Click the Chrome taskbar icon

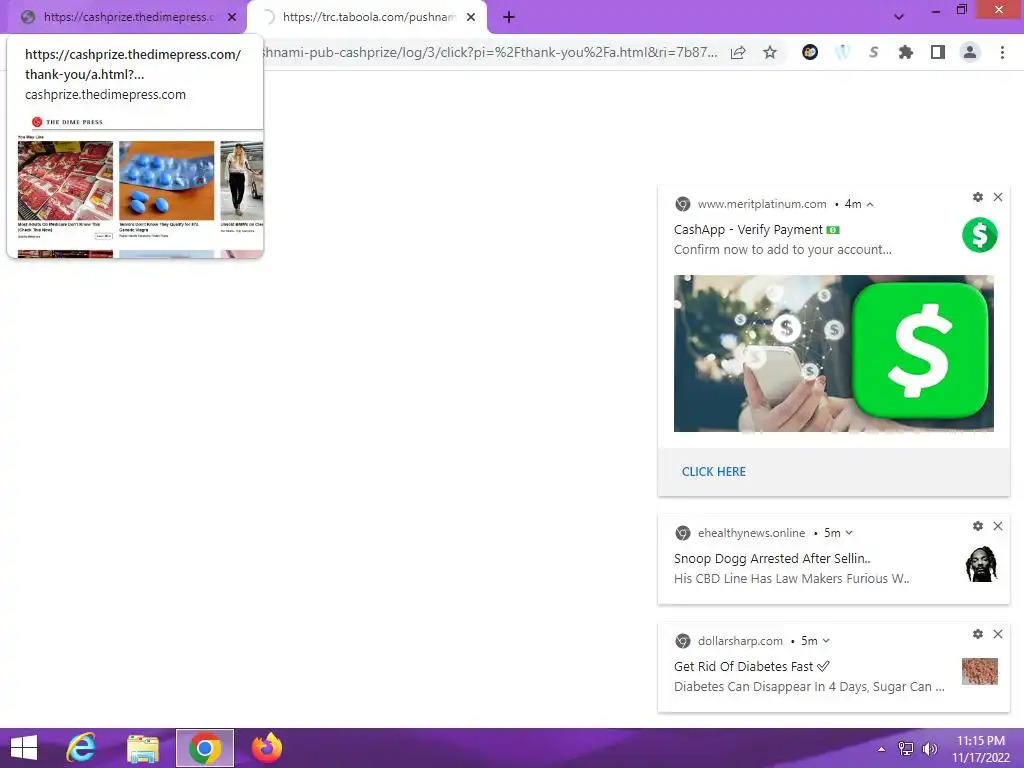(x=204, y=748)
